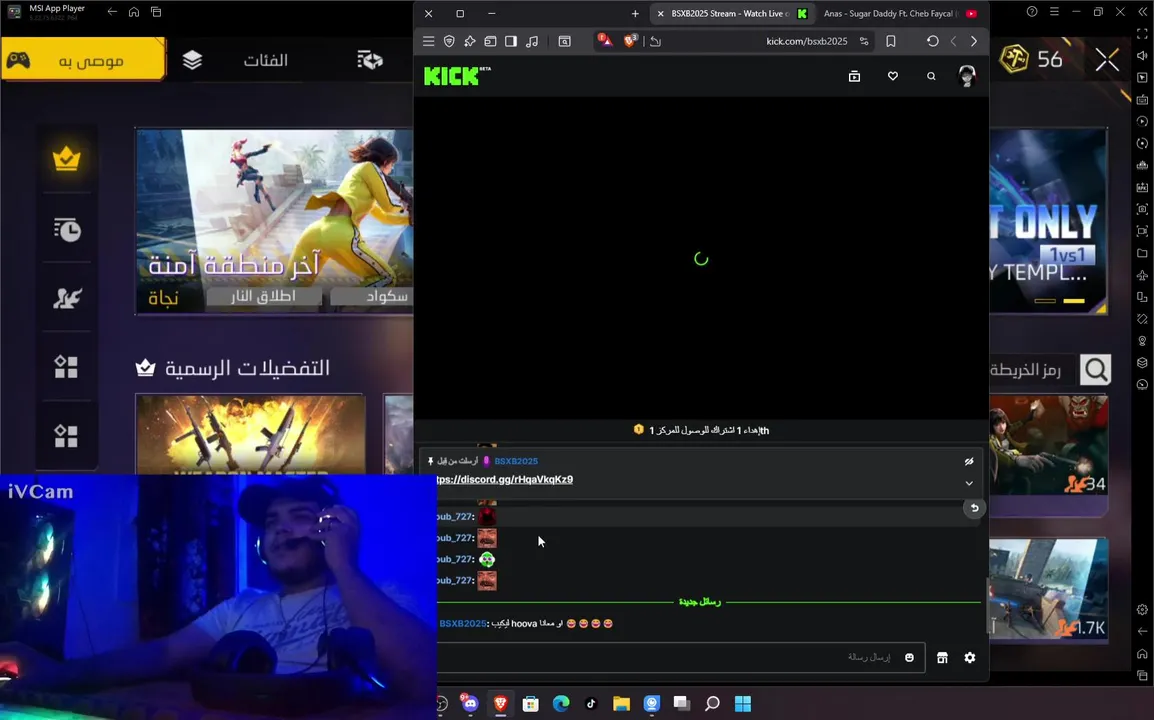1154x720 pixels.
Task: Open the Brave Leo AI sparkle icon
Action: [470, 41]
